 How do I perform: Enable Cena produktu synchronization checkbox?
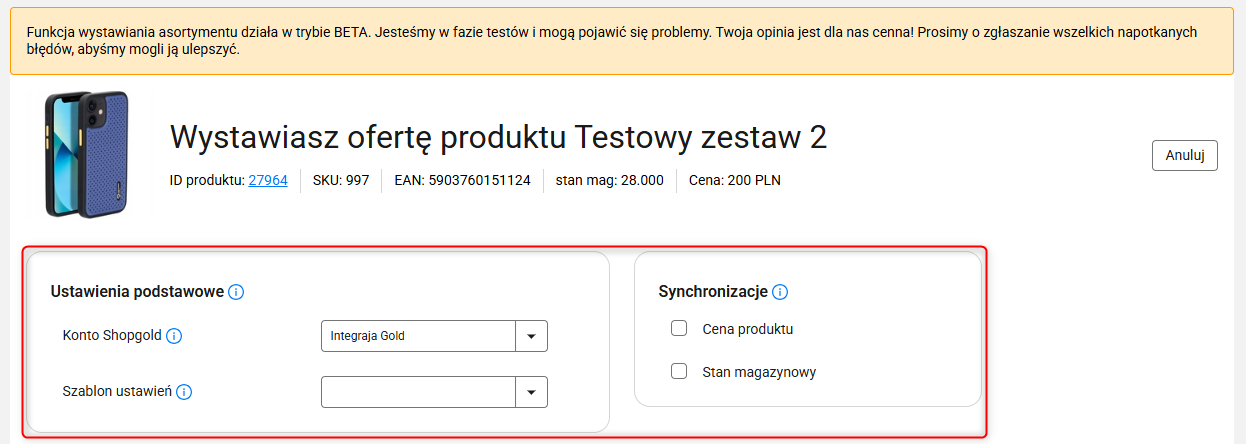(679, 328)
